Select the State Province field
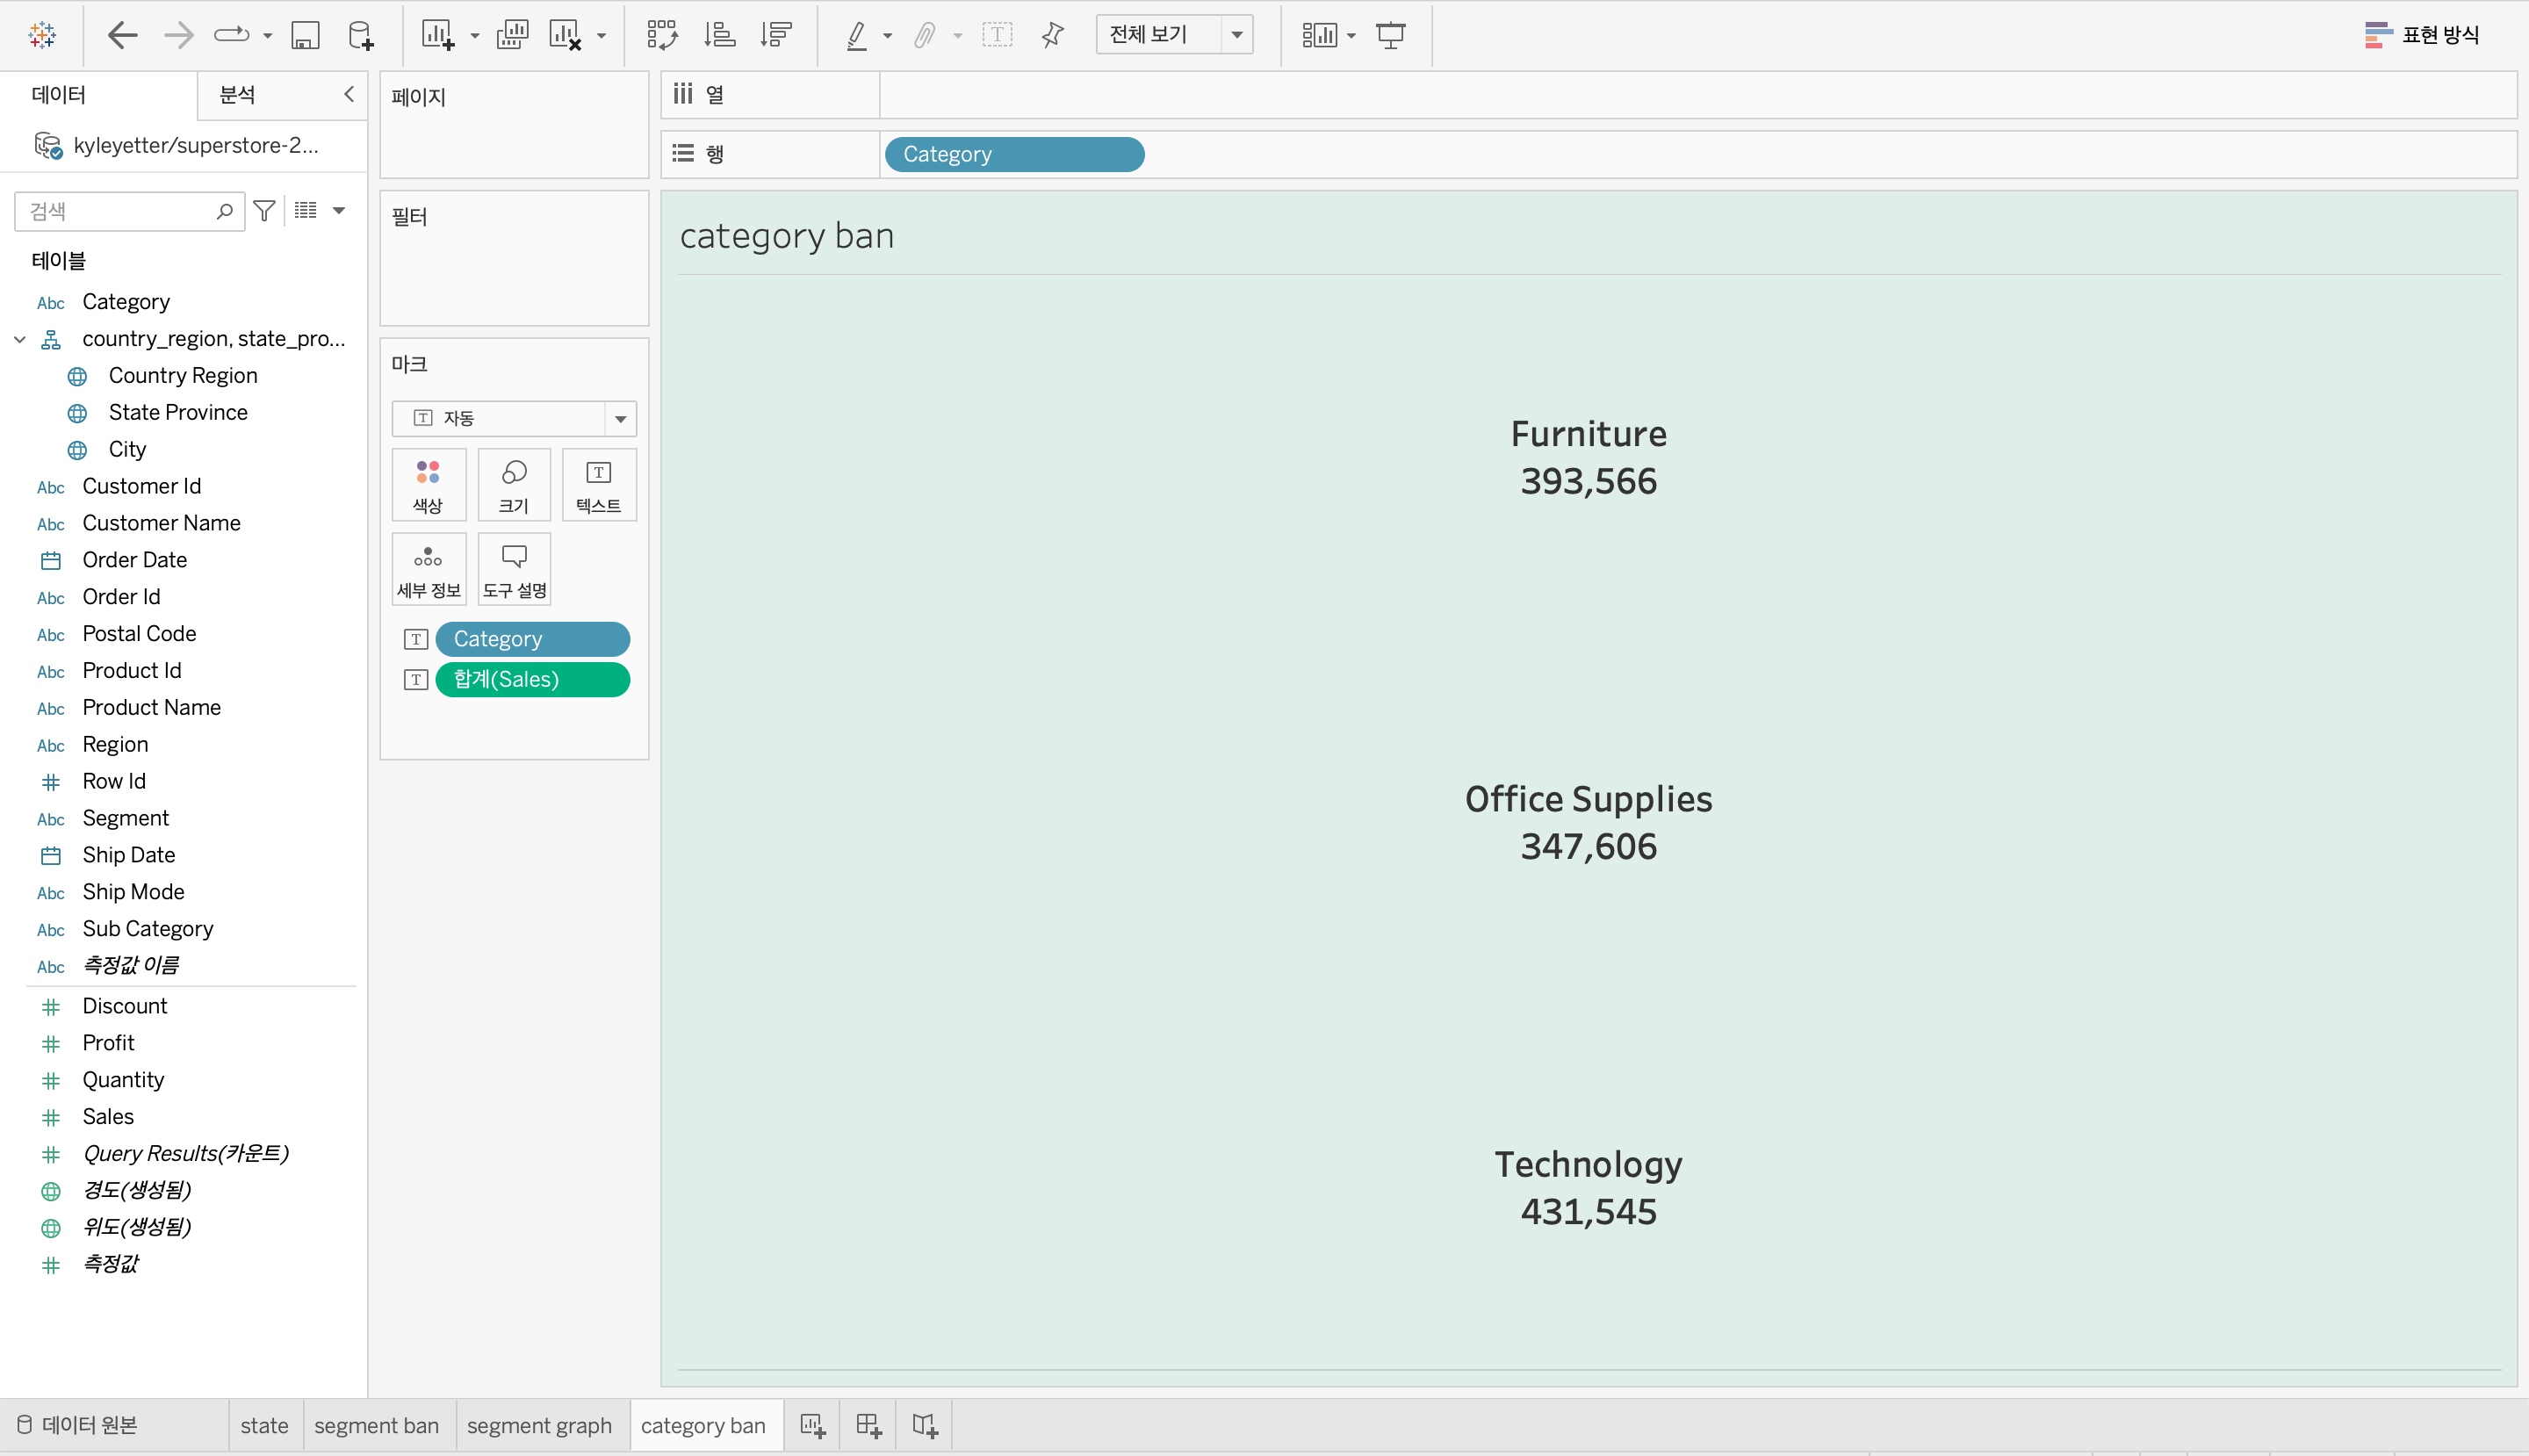Image resolution: width=2529 pixels, height=1456 pixels. [x=178, y=413]
